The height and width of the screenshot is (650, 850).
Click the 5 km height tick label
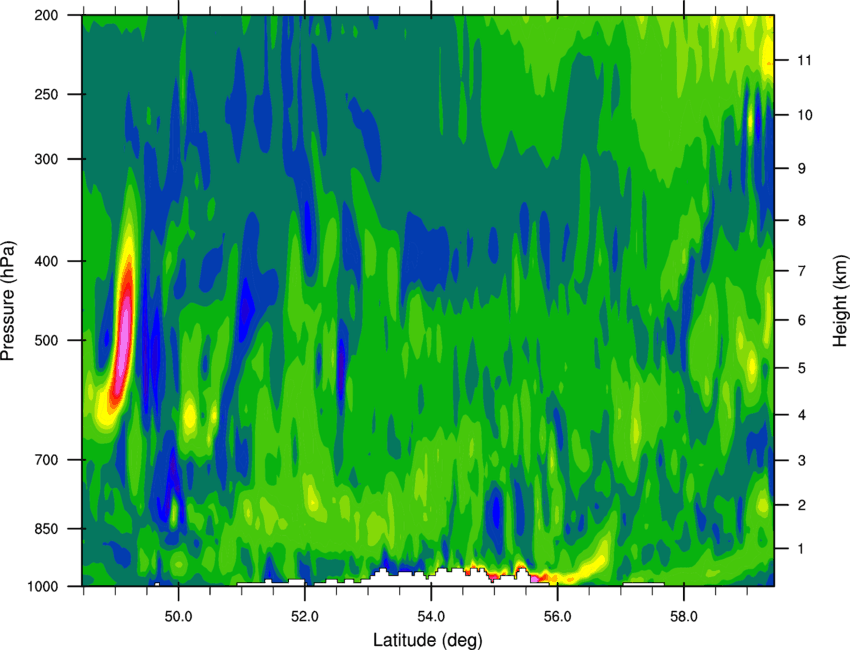(x=802, y=368)
